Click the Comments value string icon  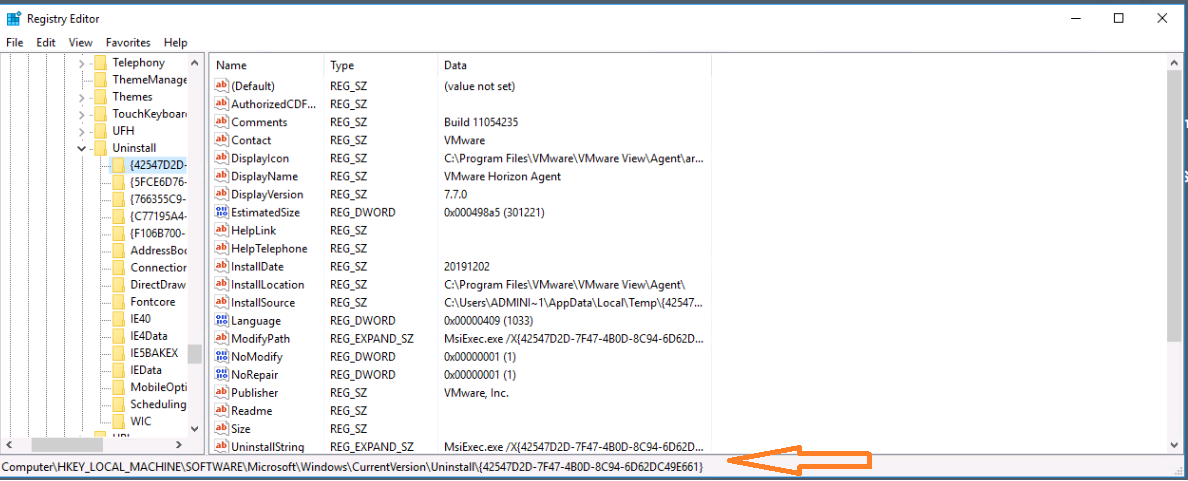(222, 122)
